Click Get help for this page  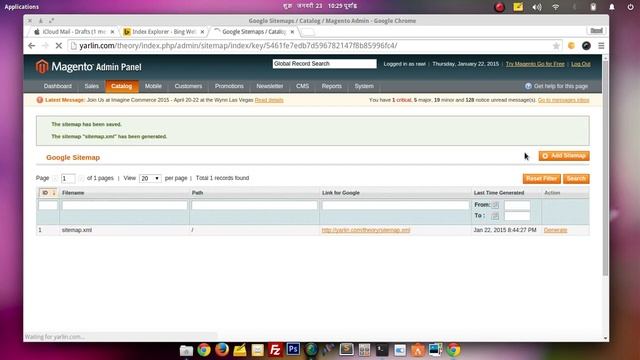561,86
